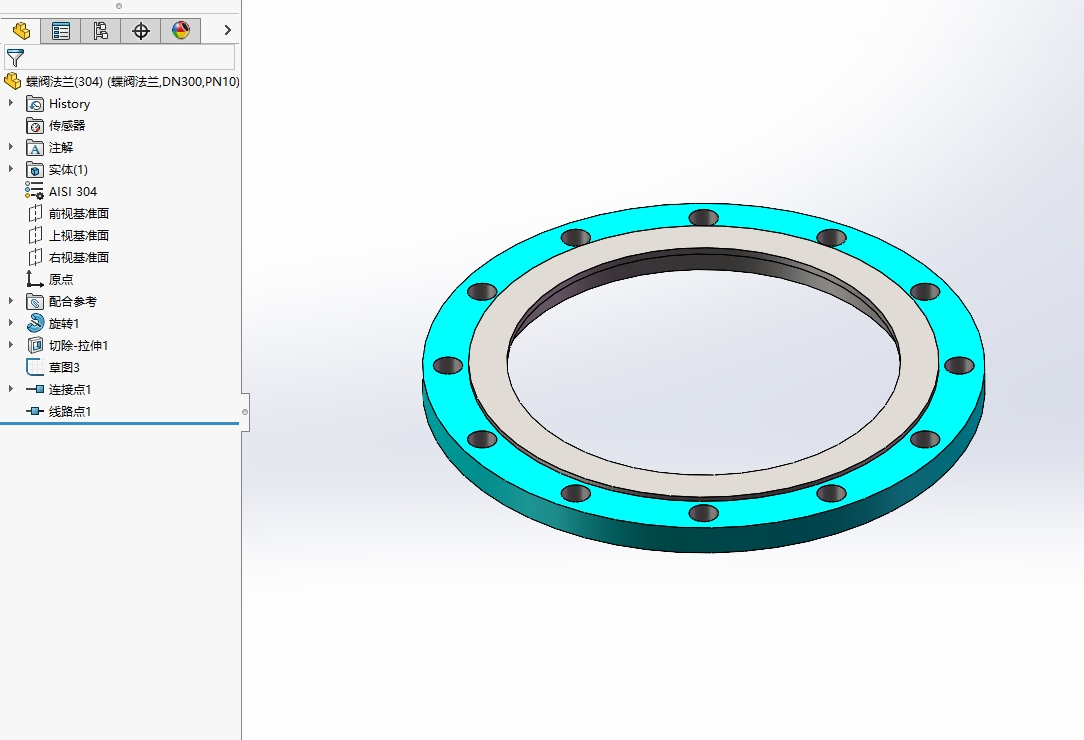Expand the 配合参考 mate reference node
The width and height of the screenshot is (1084, 740).
point(10,301)
